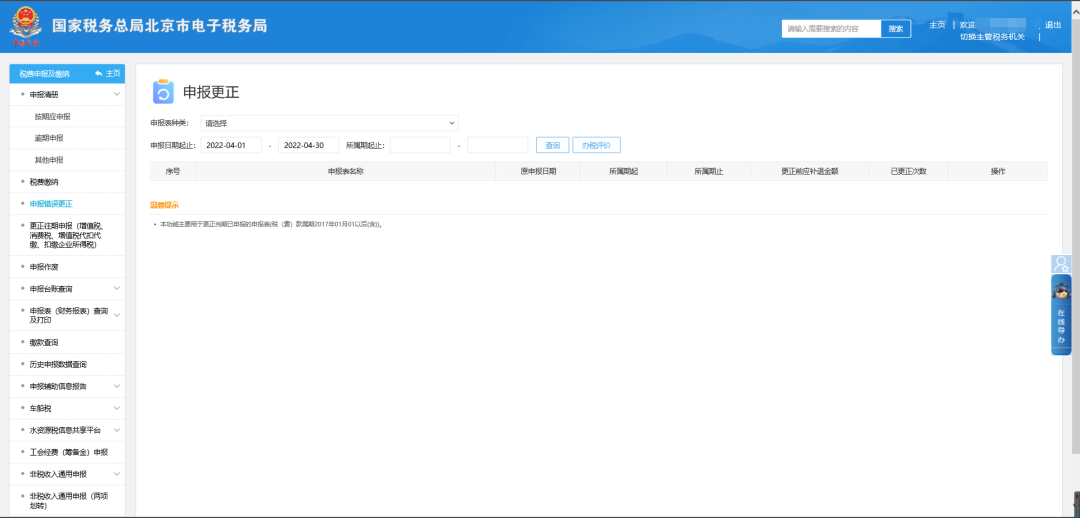The image size is (1080, 518).
Task: Click the header search input box
Action: coord(831,29)
